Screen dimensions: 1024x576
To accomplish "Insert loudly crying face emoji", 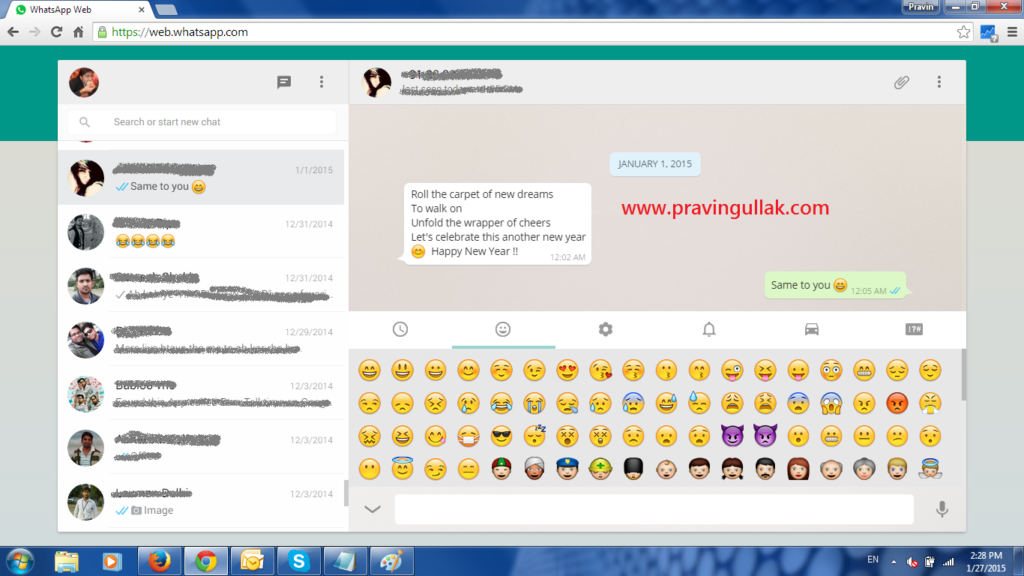I will click(x=534, y=403).
